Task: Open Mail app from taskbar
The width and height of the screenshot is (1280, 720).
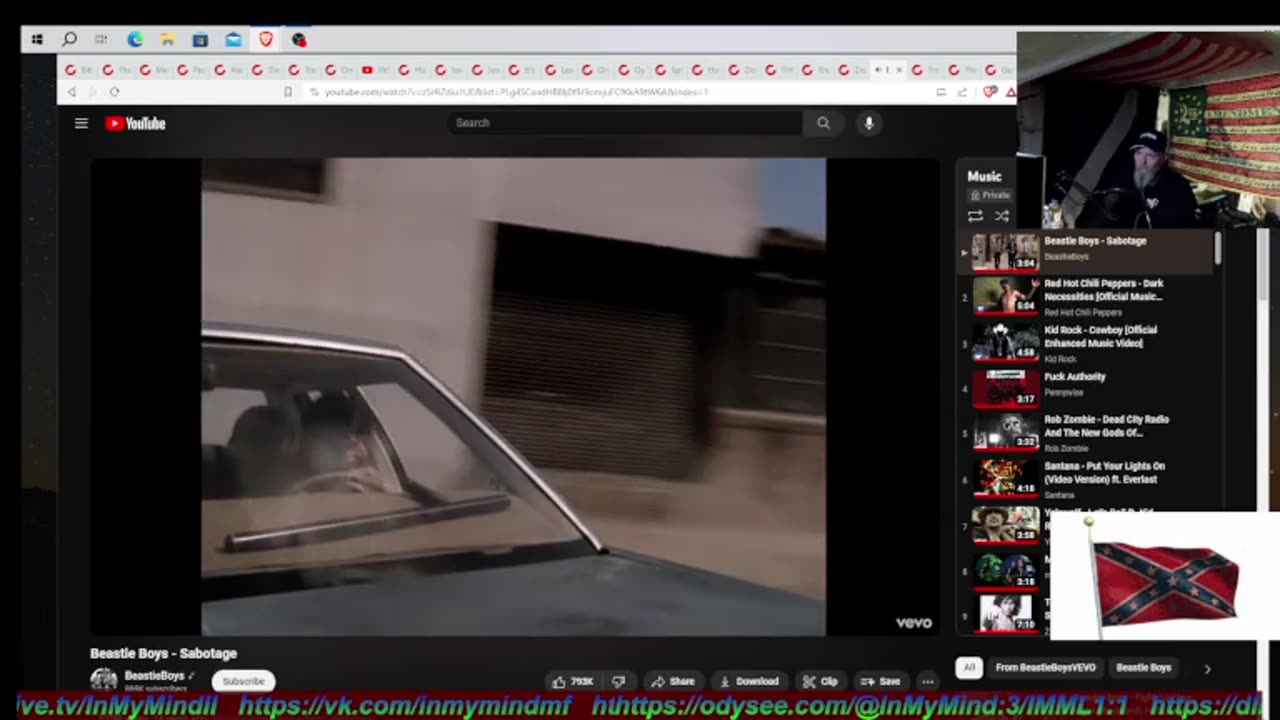Action: (x=233, y=39)
